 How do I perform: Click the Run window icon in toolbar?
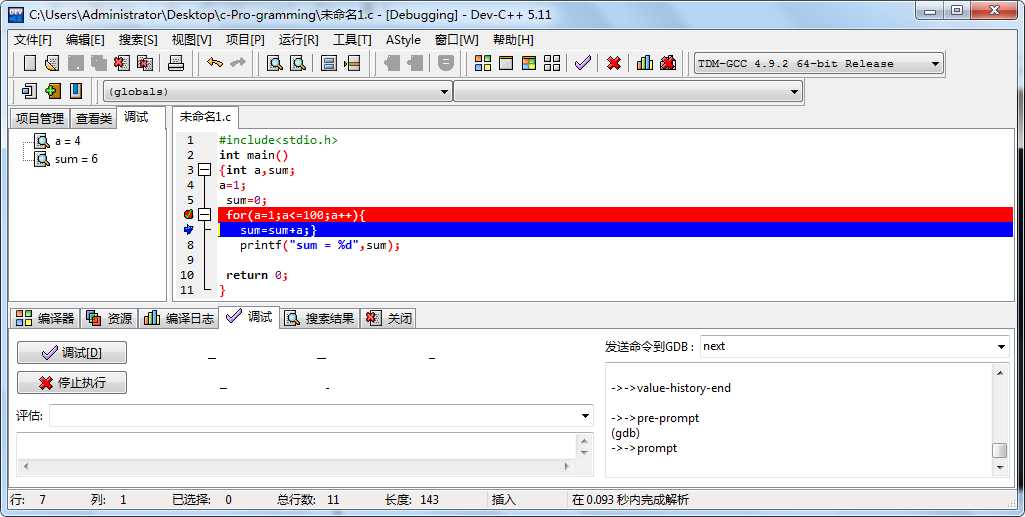[x=506, y=63]
